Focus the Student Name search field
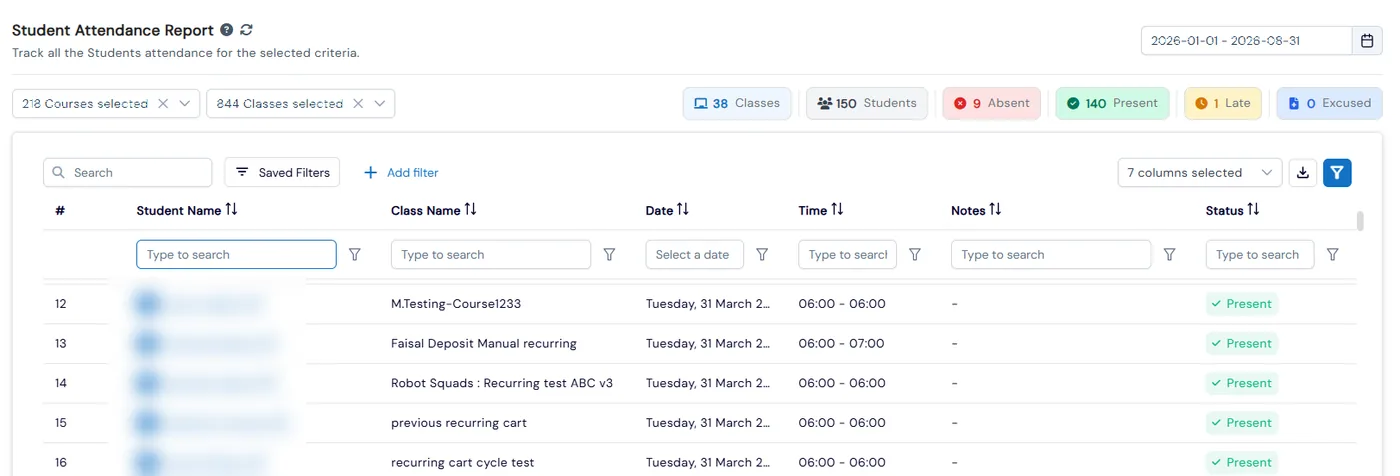 (x=236, y=255)
